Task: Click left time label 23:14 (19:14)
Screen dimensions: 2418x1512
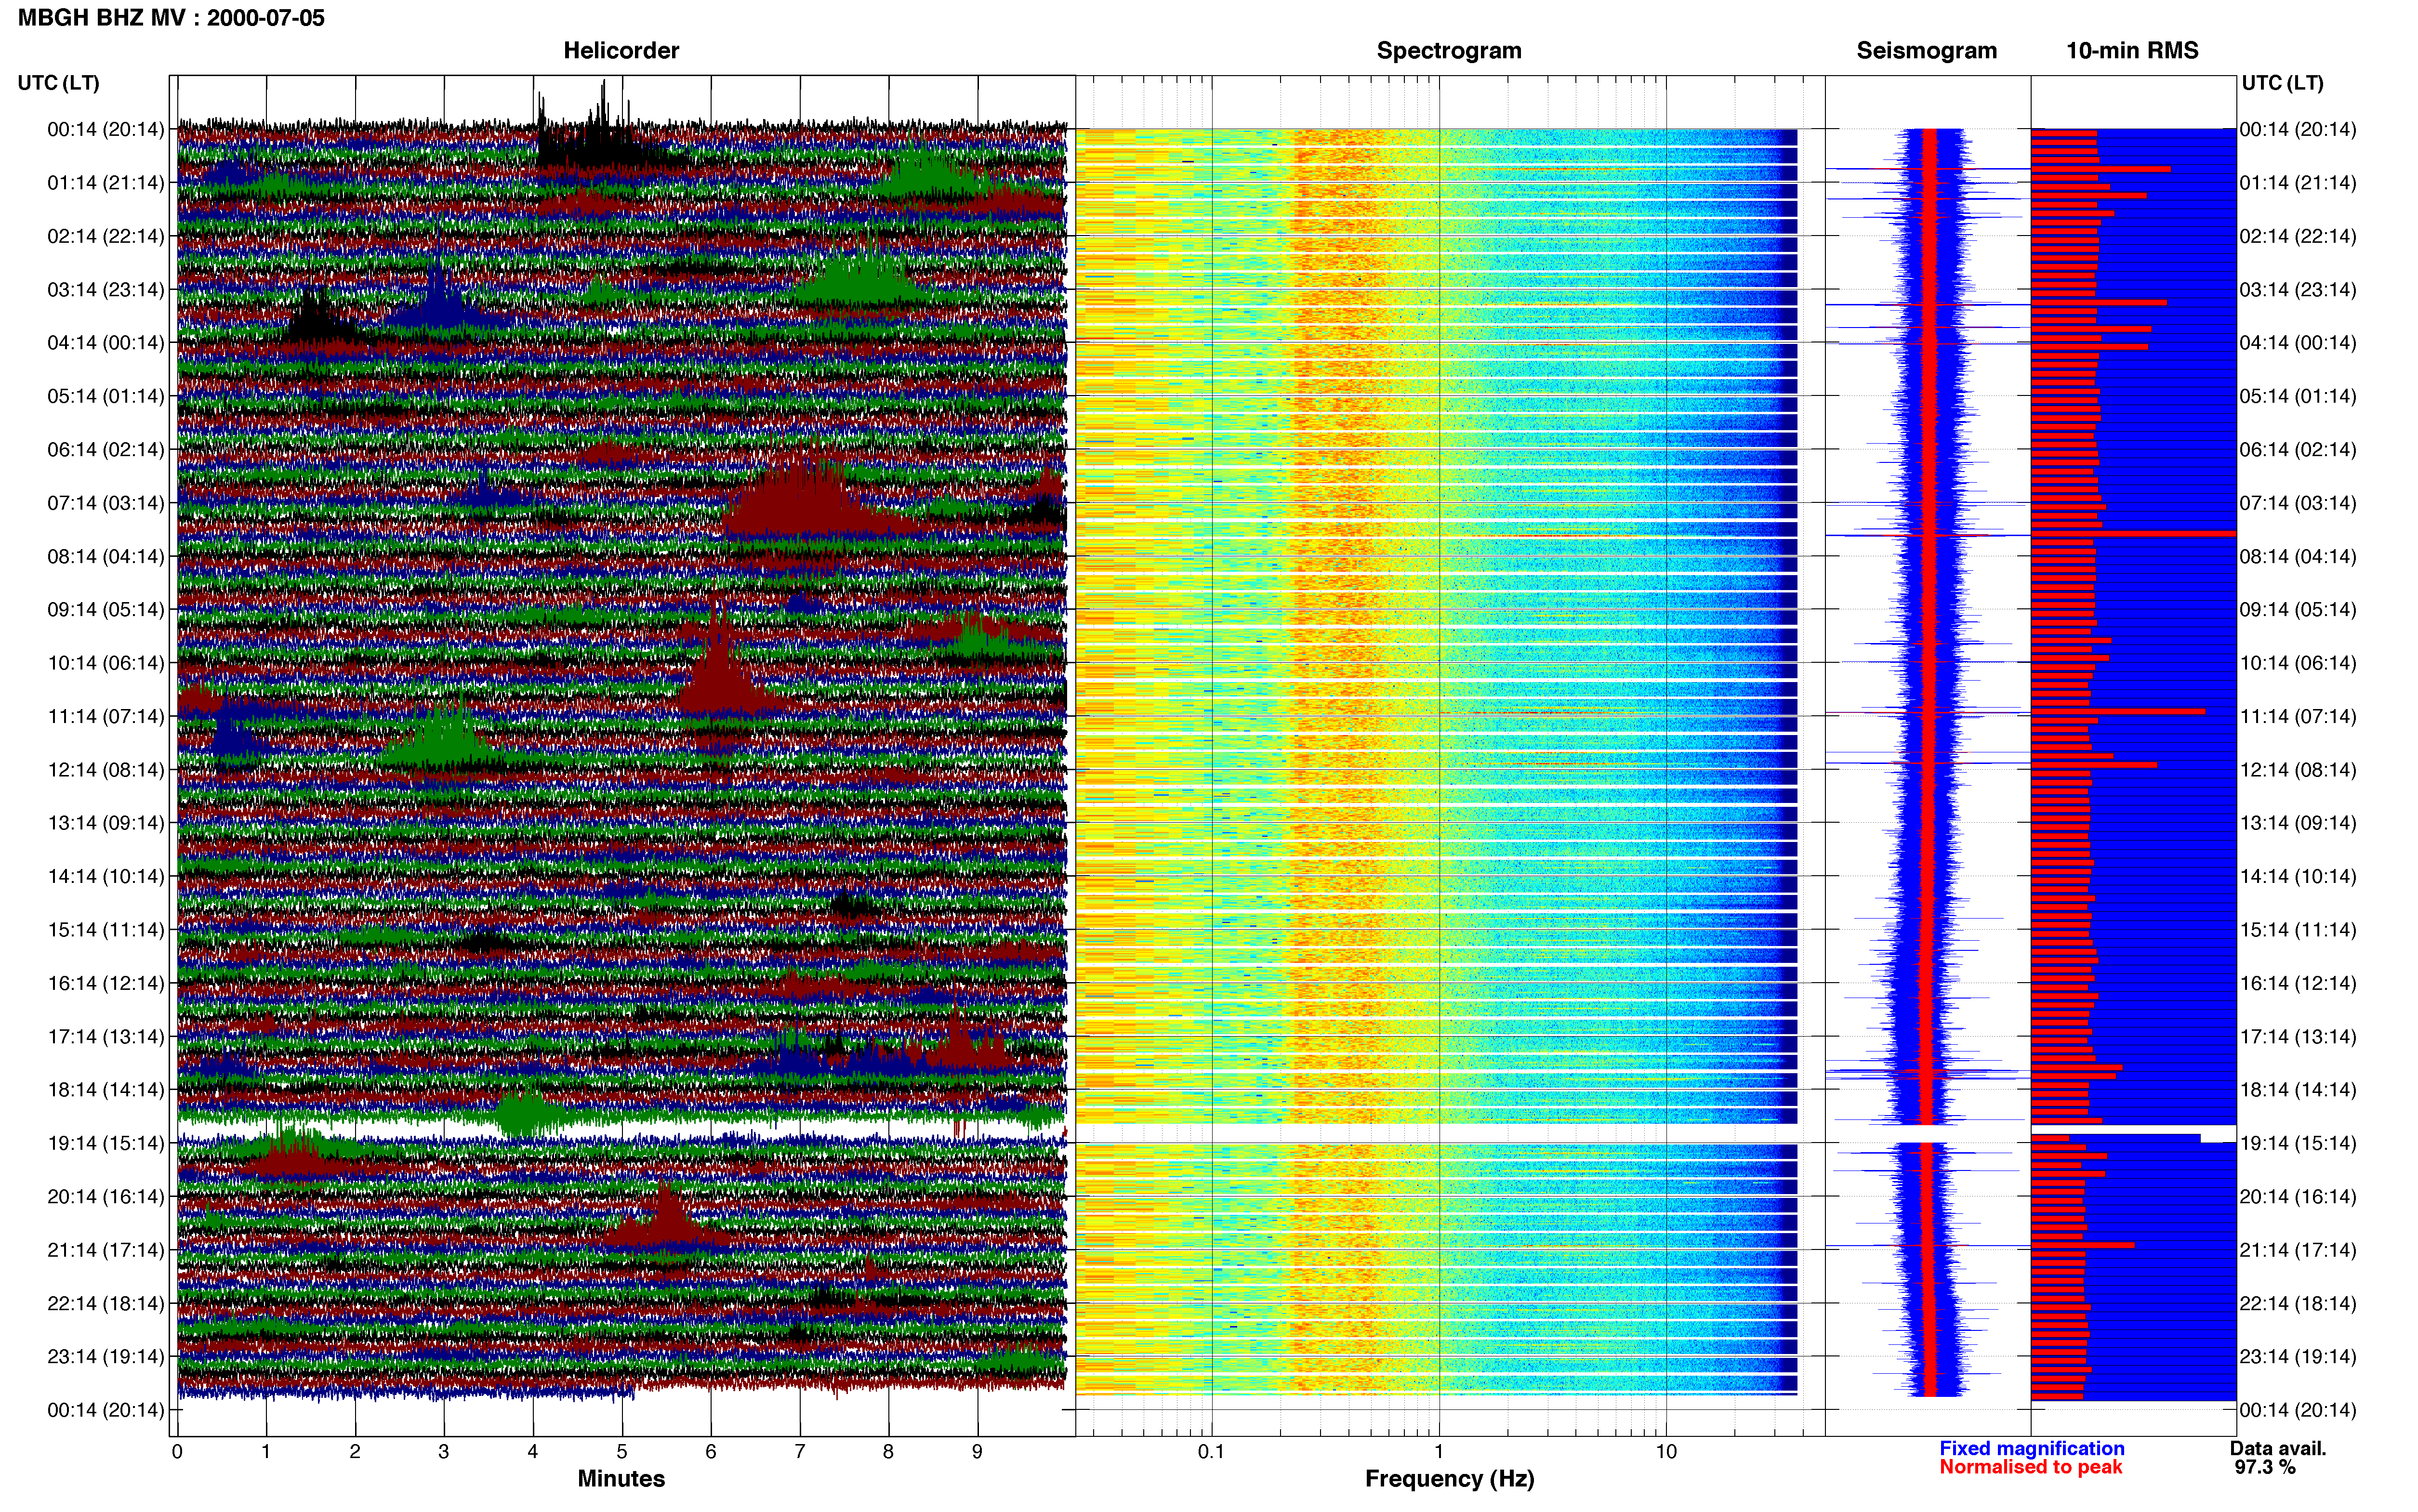Action: 106,1357
